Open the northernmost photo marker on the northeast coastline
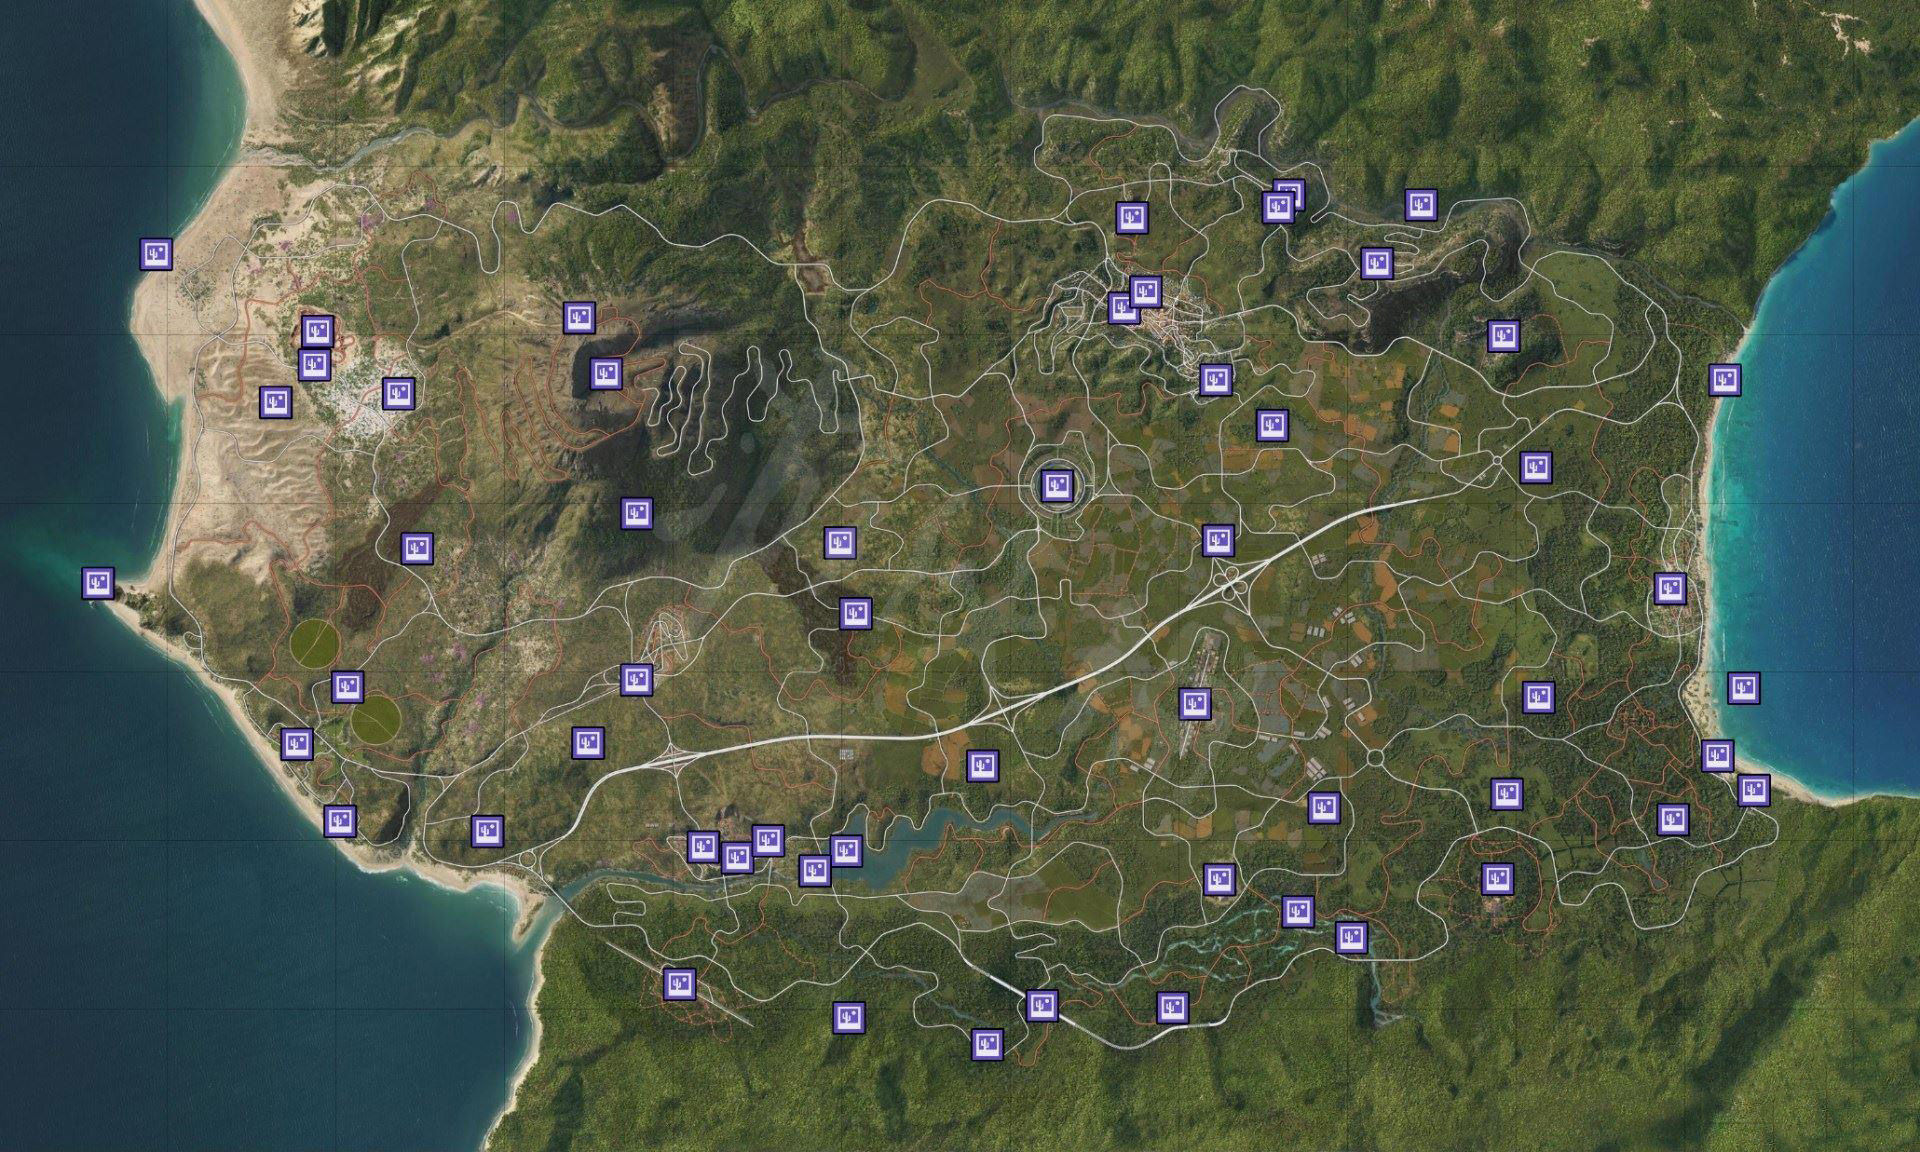Screen dimensions: 1920x1152 click(1724, 379)
